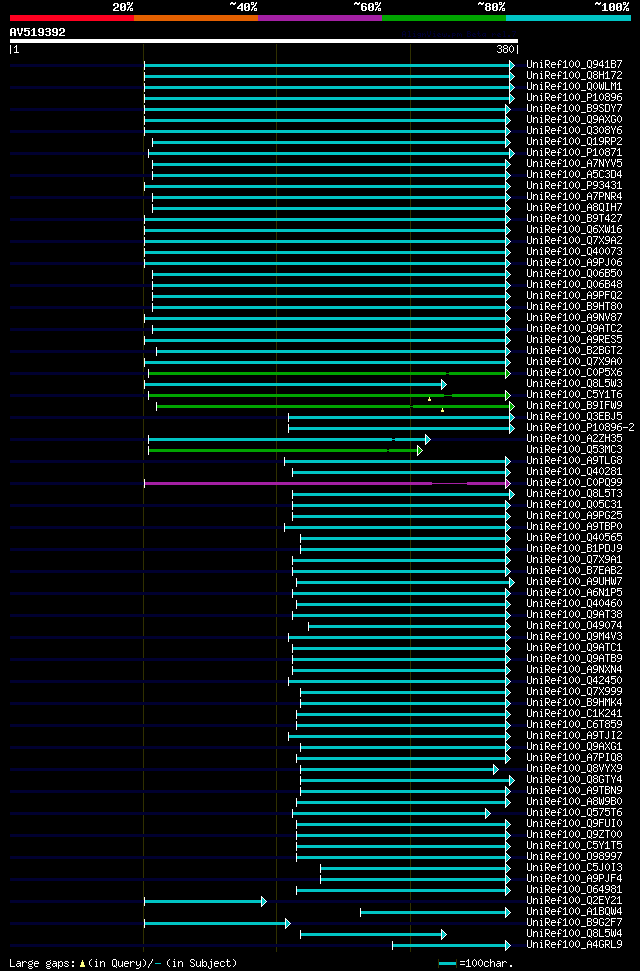Select the UniRef100_B9HT80 label
640x971 pixels.
(574, 307)
